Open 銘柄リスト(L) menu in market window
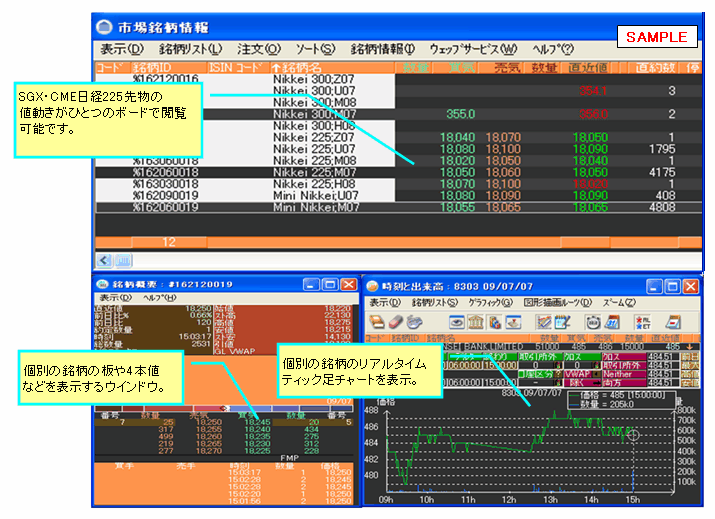The width and height of the screenshot is (715, 519). click(190, 49)
